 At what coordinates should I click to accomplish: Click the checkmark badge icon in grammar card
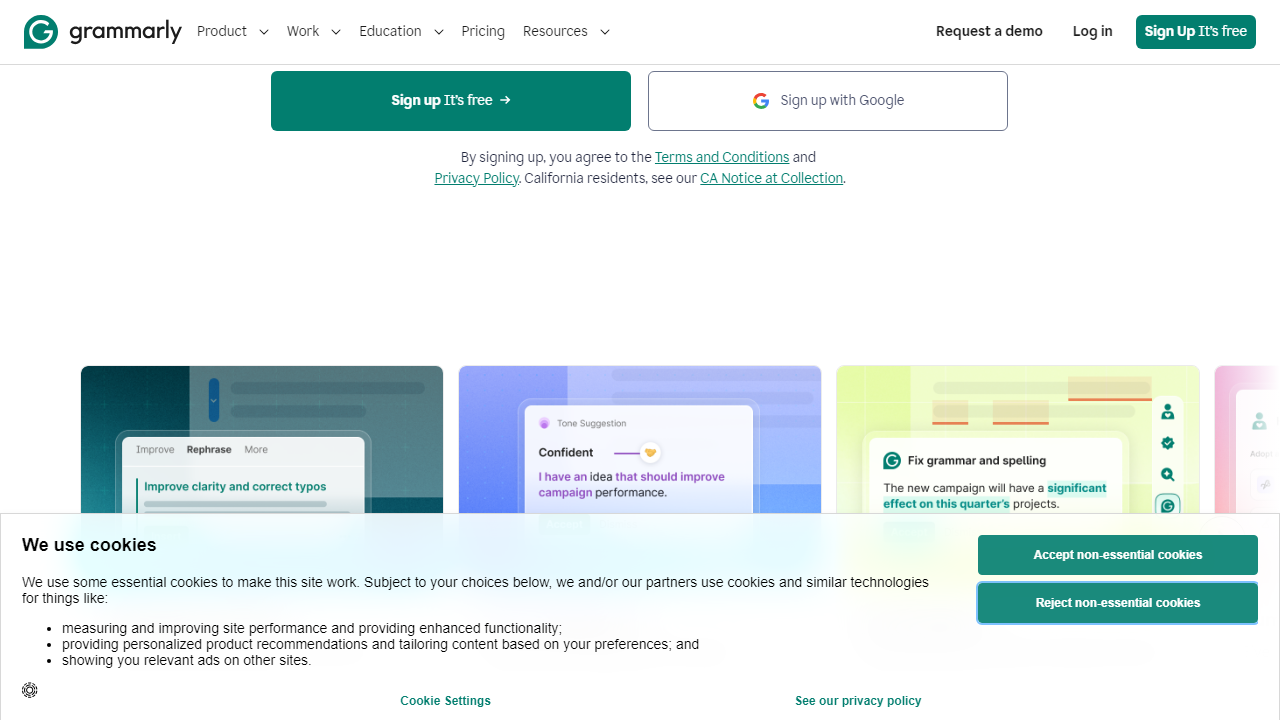tap(1167, 443)
